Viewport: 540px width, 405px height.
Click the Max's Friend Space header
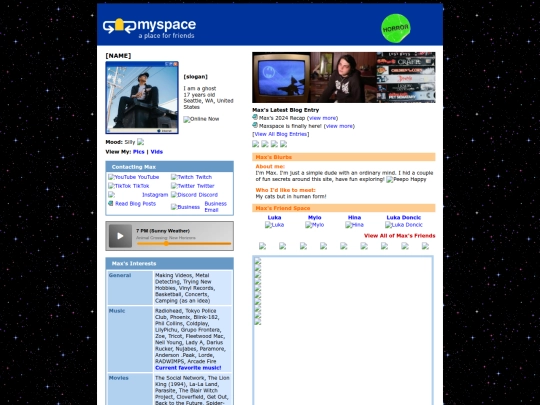[x=344, y=208]
